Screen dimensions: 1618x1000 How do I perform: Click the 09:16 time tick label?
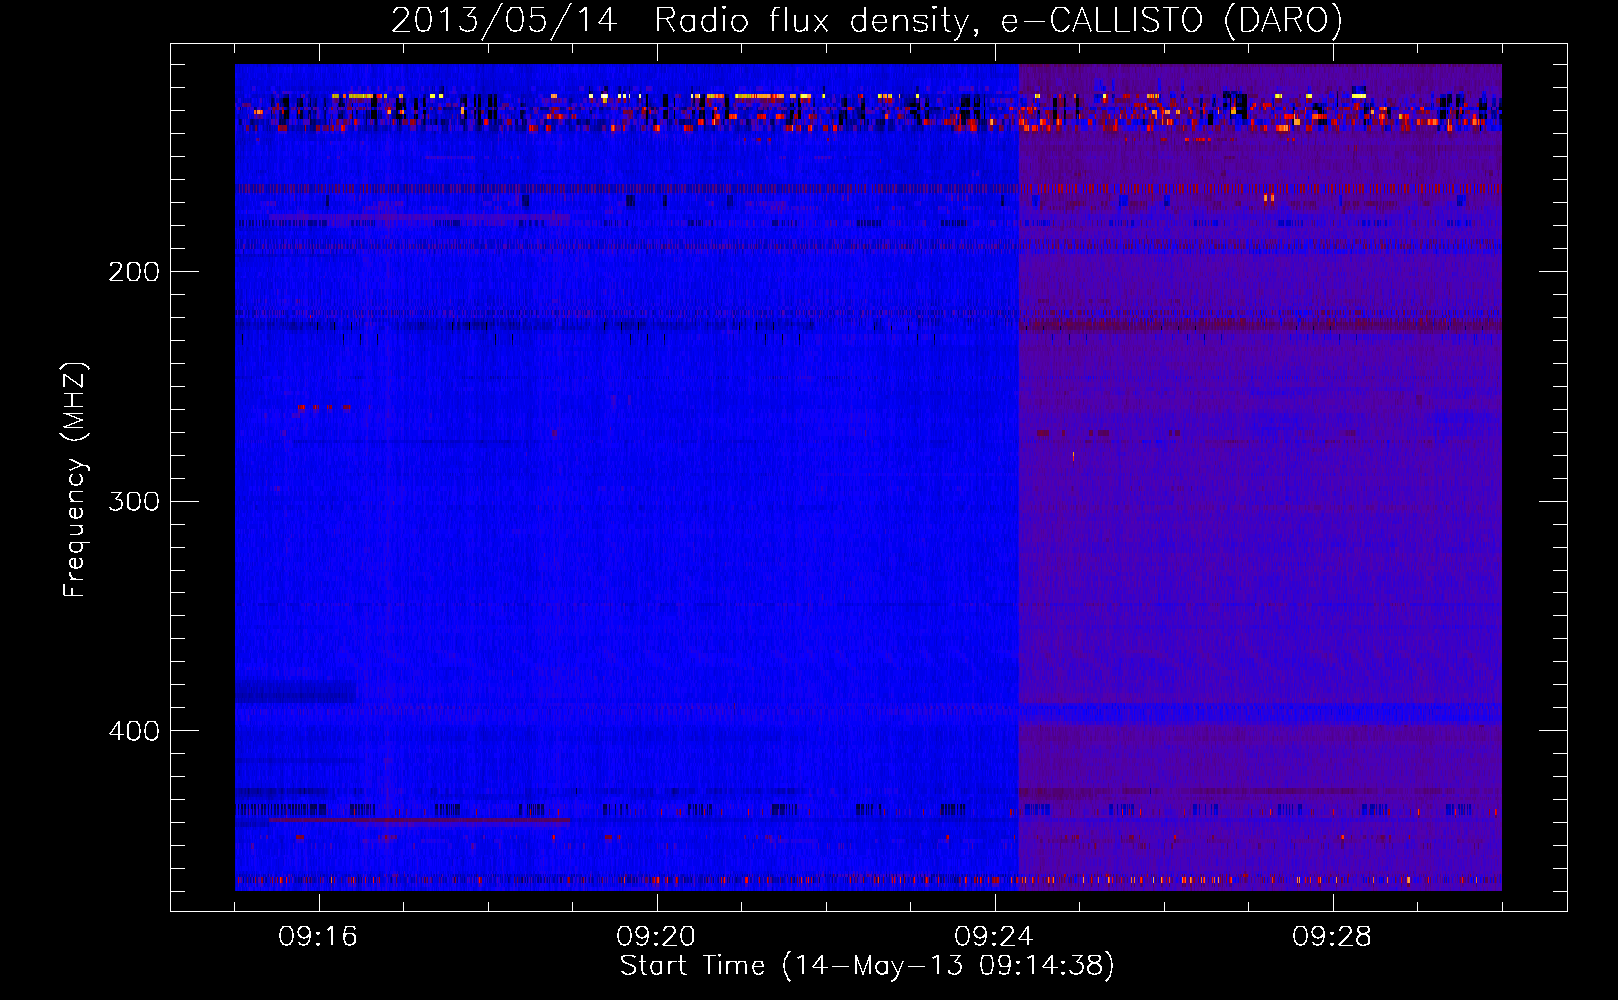318,937
